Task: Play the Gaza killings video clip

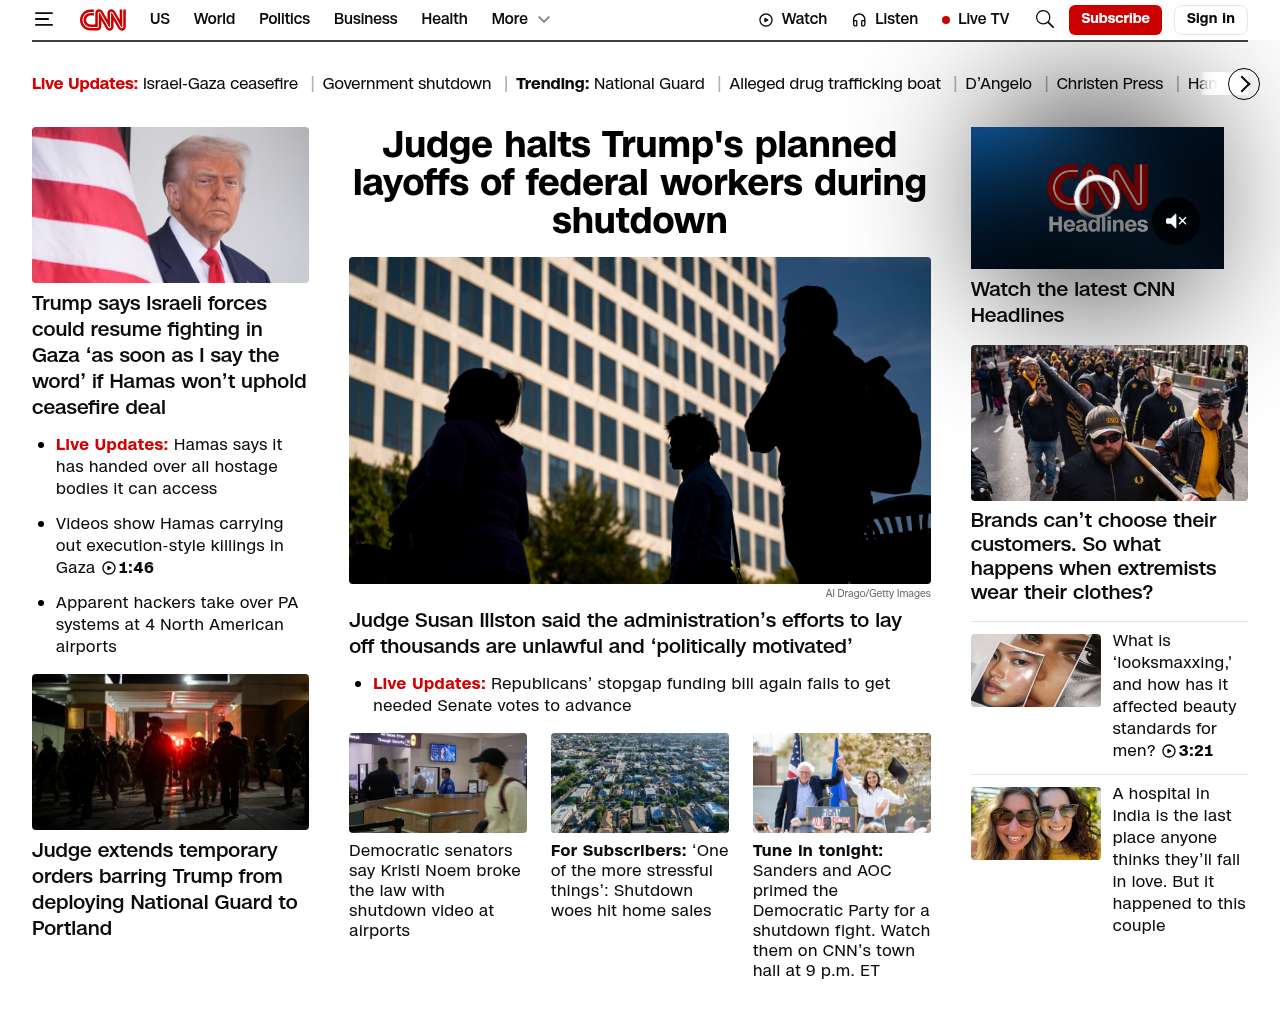Action: (109, 568)
